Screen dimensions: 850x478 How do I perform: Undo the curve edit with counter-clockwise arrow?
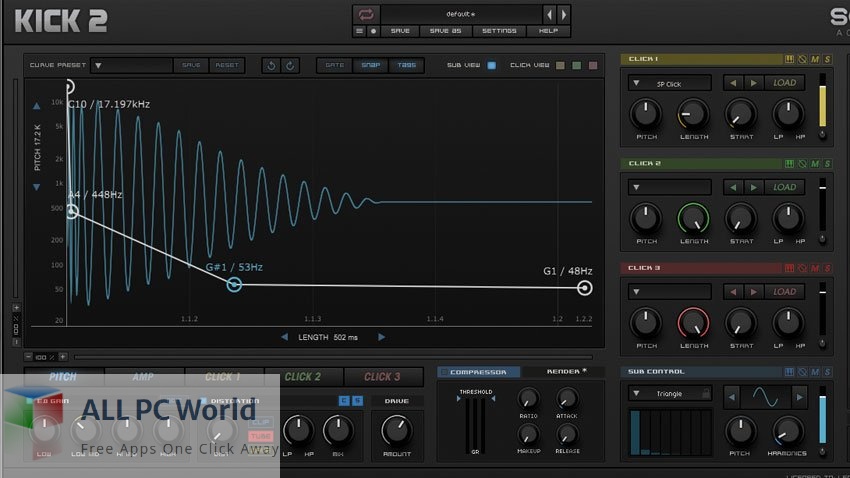[x=271, y=66]
